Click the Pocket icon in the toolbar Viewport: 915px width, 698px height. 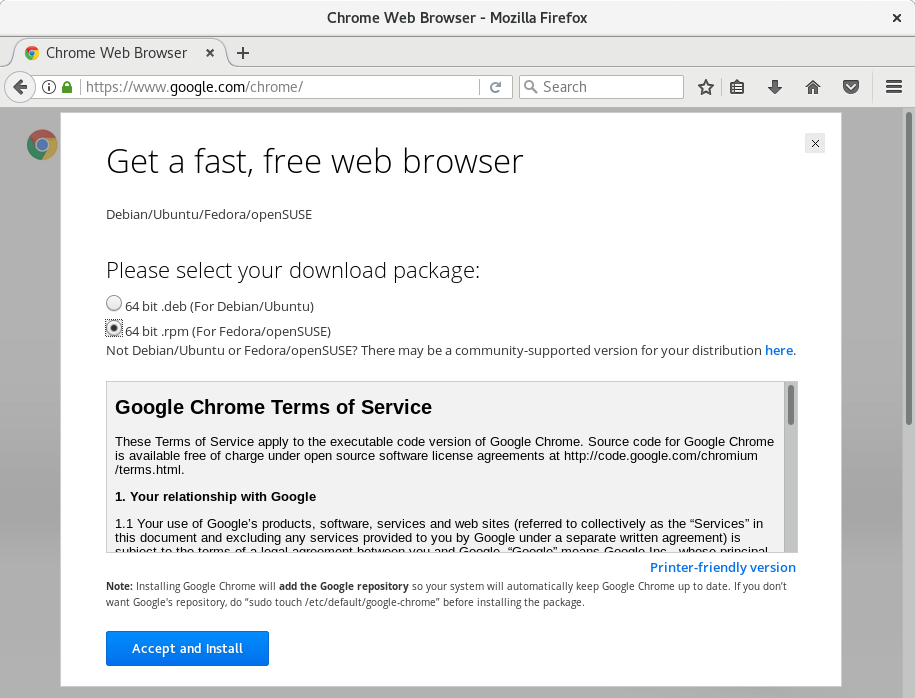[851, 87]
